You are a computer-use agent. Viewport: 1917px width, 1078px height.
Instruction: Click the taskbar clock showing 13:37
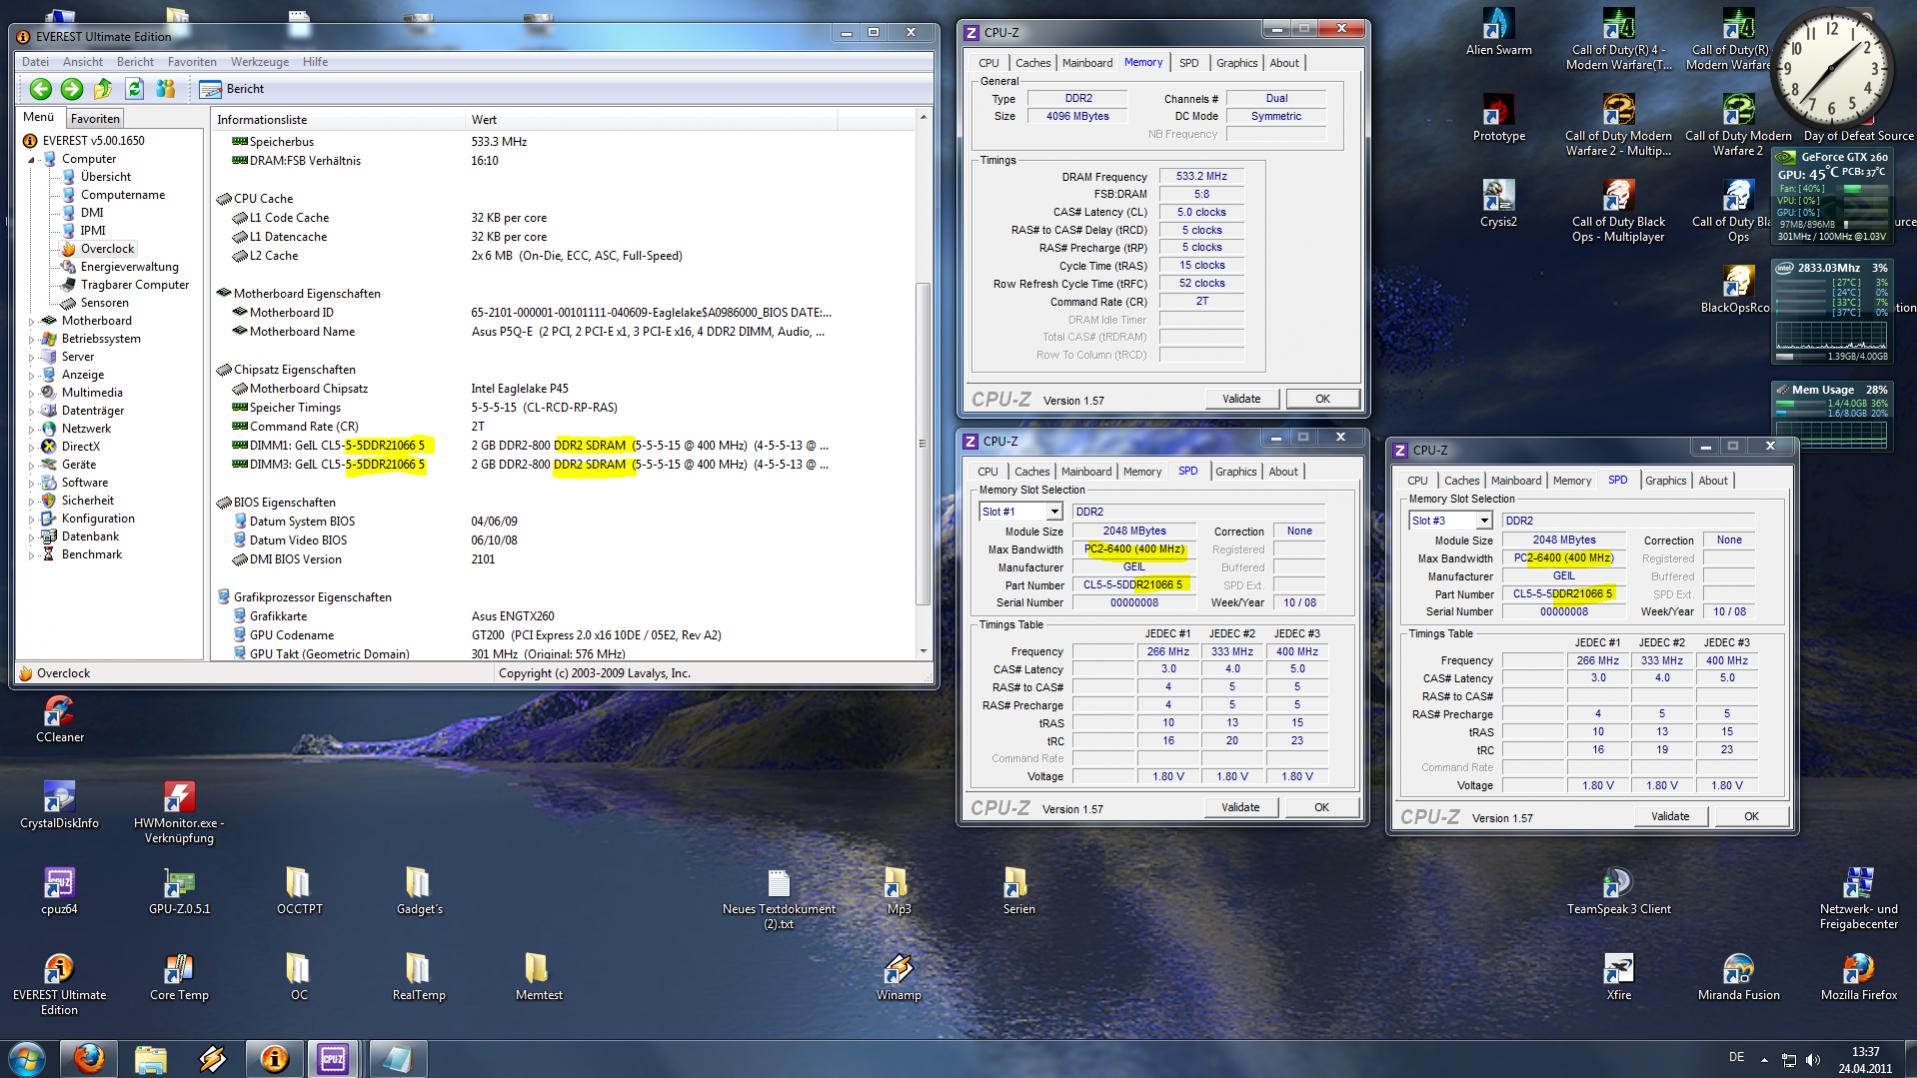pos(1864,1059)
